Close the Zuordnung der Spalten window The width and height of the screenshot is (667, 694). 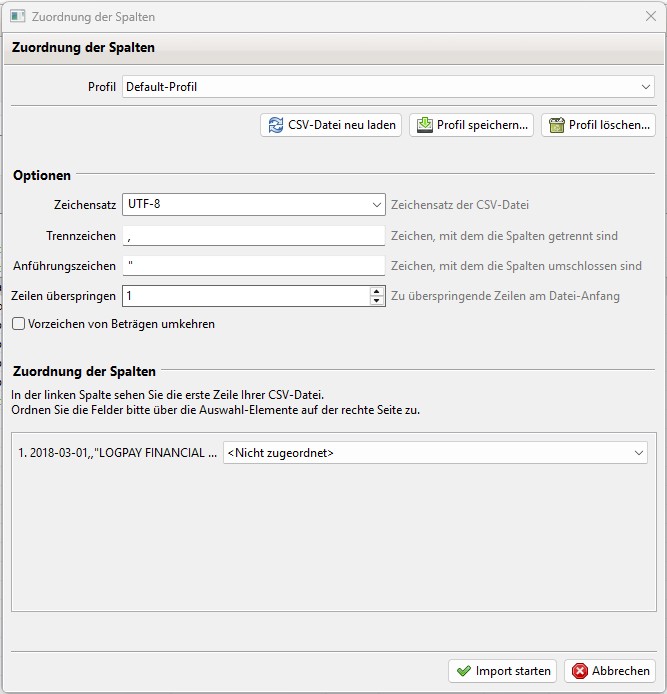click(651, 16)
